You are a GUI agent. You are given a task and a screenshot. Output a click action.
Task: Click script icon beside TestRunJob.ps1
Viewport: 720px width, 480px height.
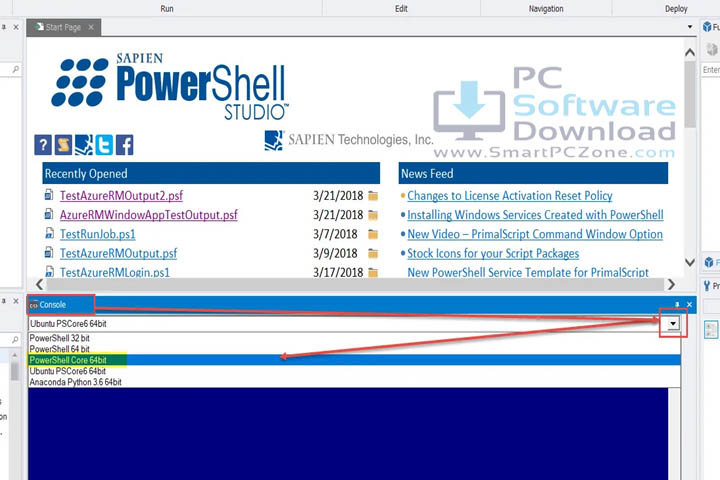coord(49,233)
